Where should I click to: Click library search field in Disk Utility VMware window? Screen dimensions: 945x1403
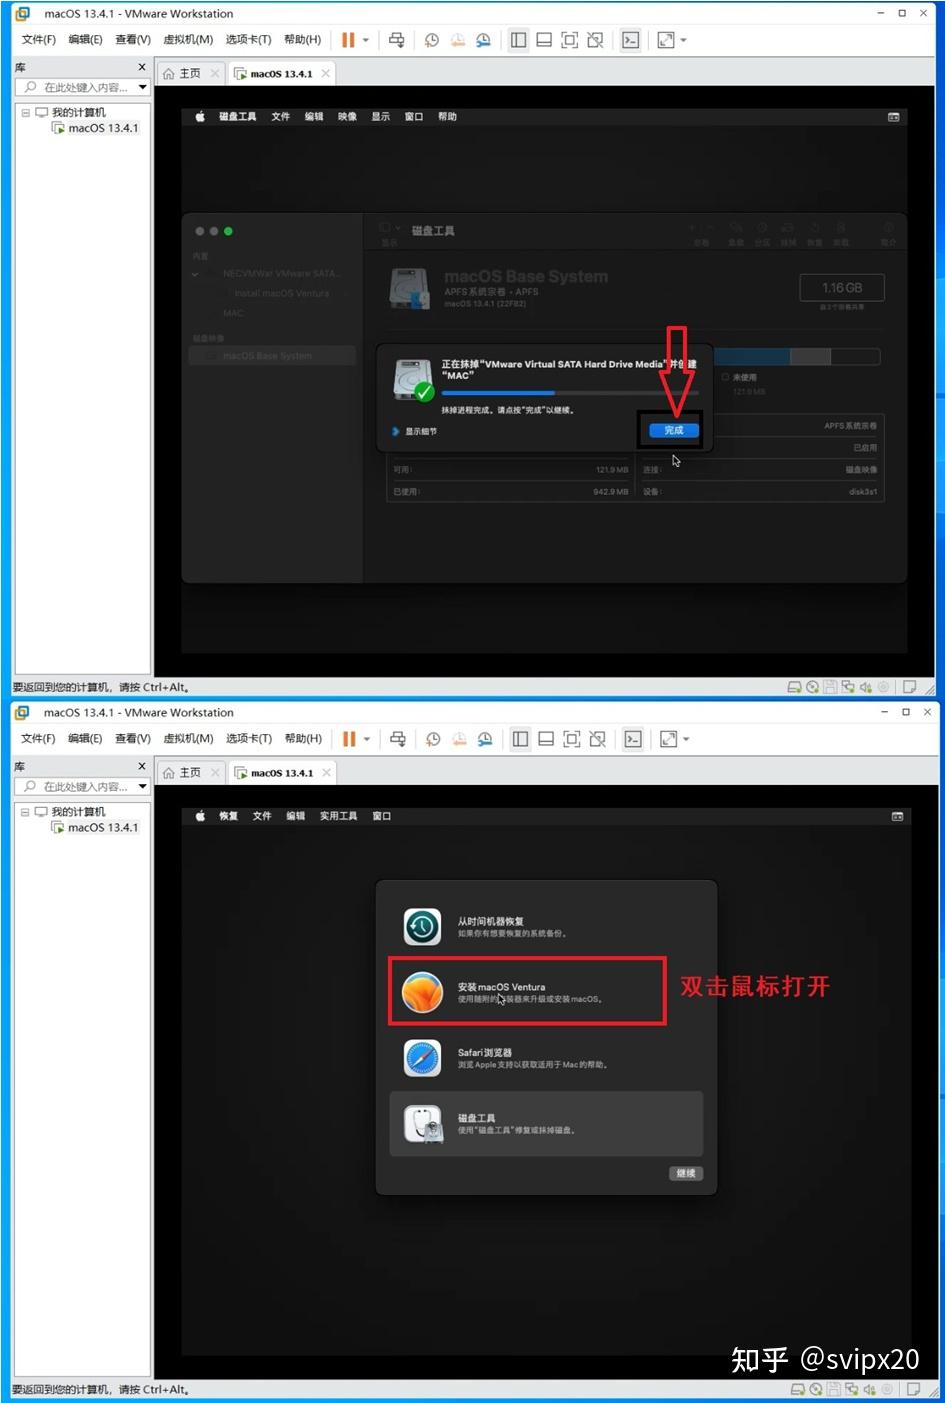pos(83,87)
